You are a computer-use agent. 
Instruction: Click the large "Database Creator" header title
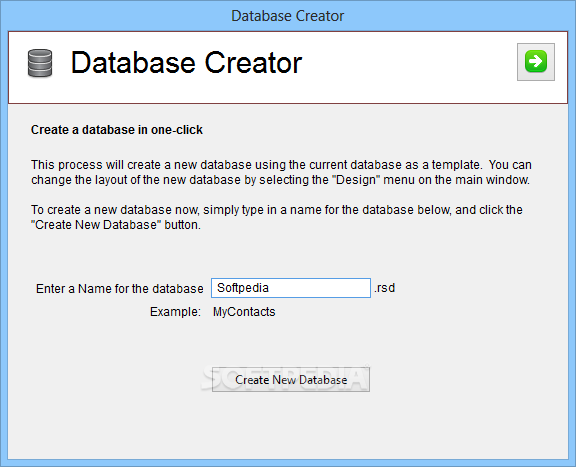186,63
